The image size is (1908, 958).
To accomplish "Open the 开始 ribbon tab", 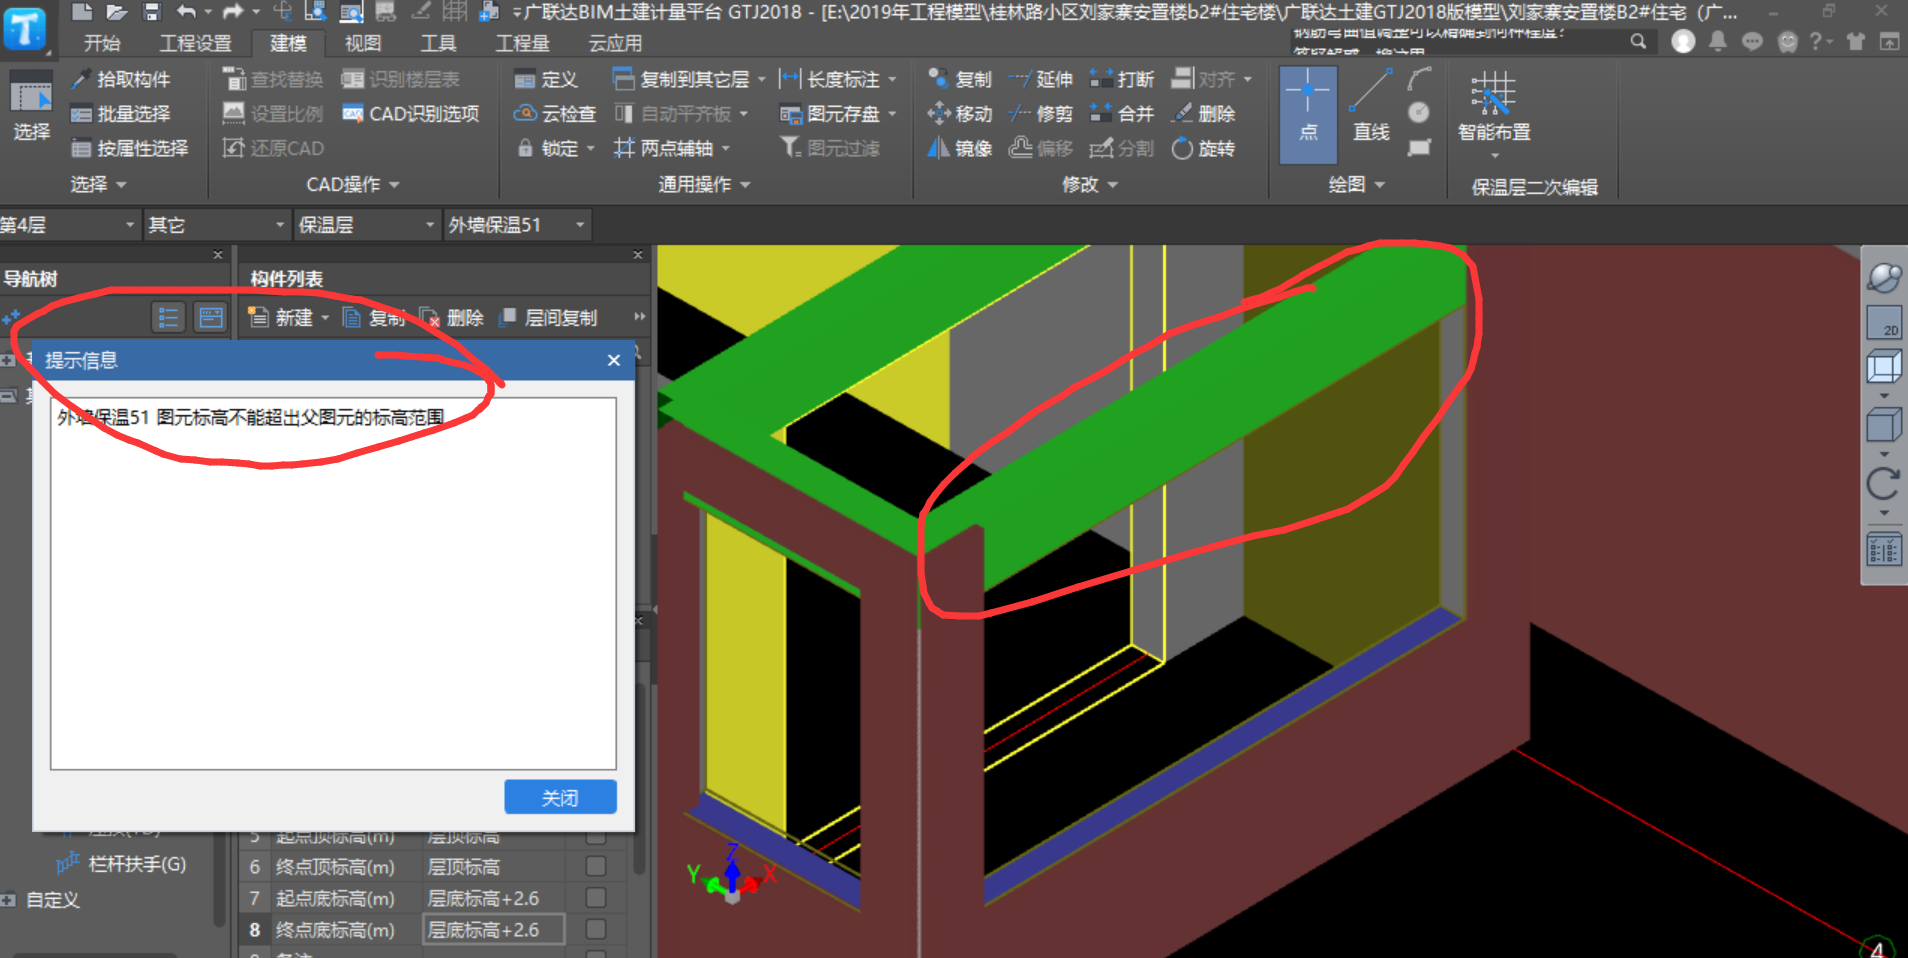I will (102, 43).
